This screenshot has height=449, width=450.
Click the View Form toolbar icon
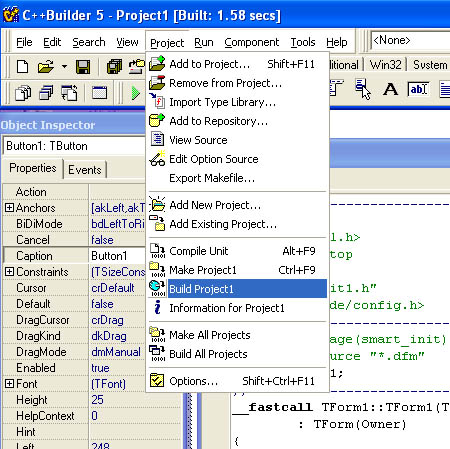point(46,93)
